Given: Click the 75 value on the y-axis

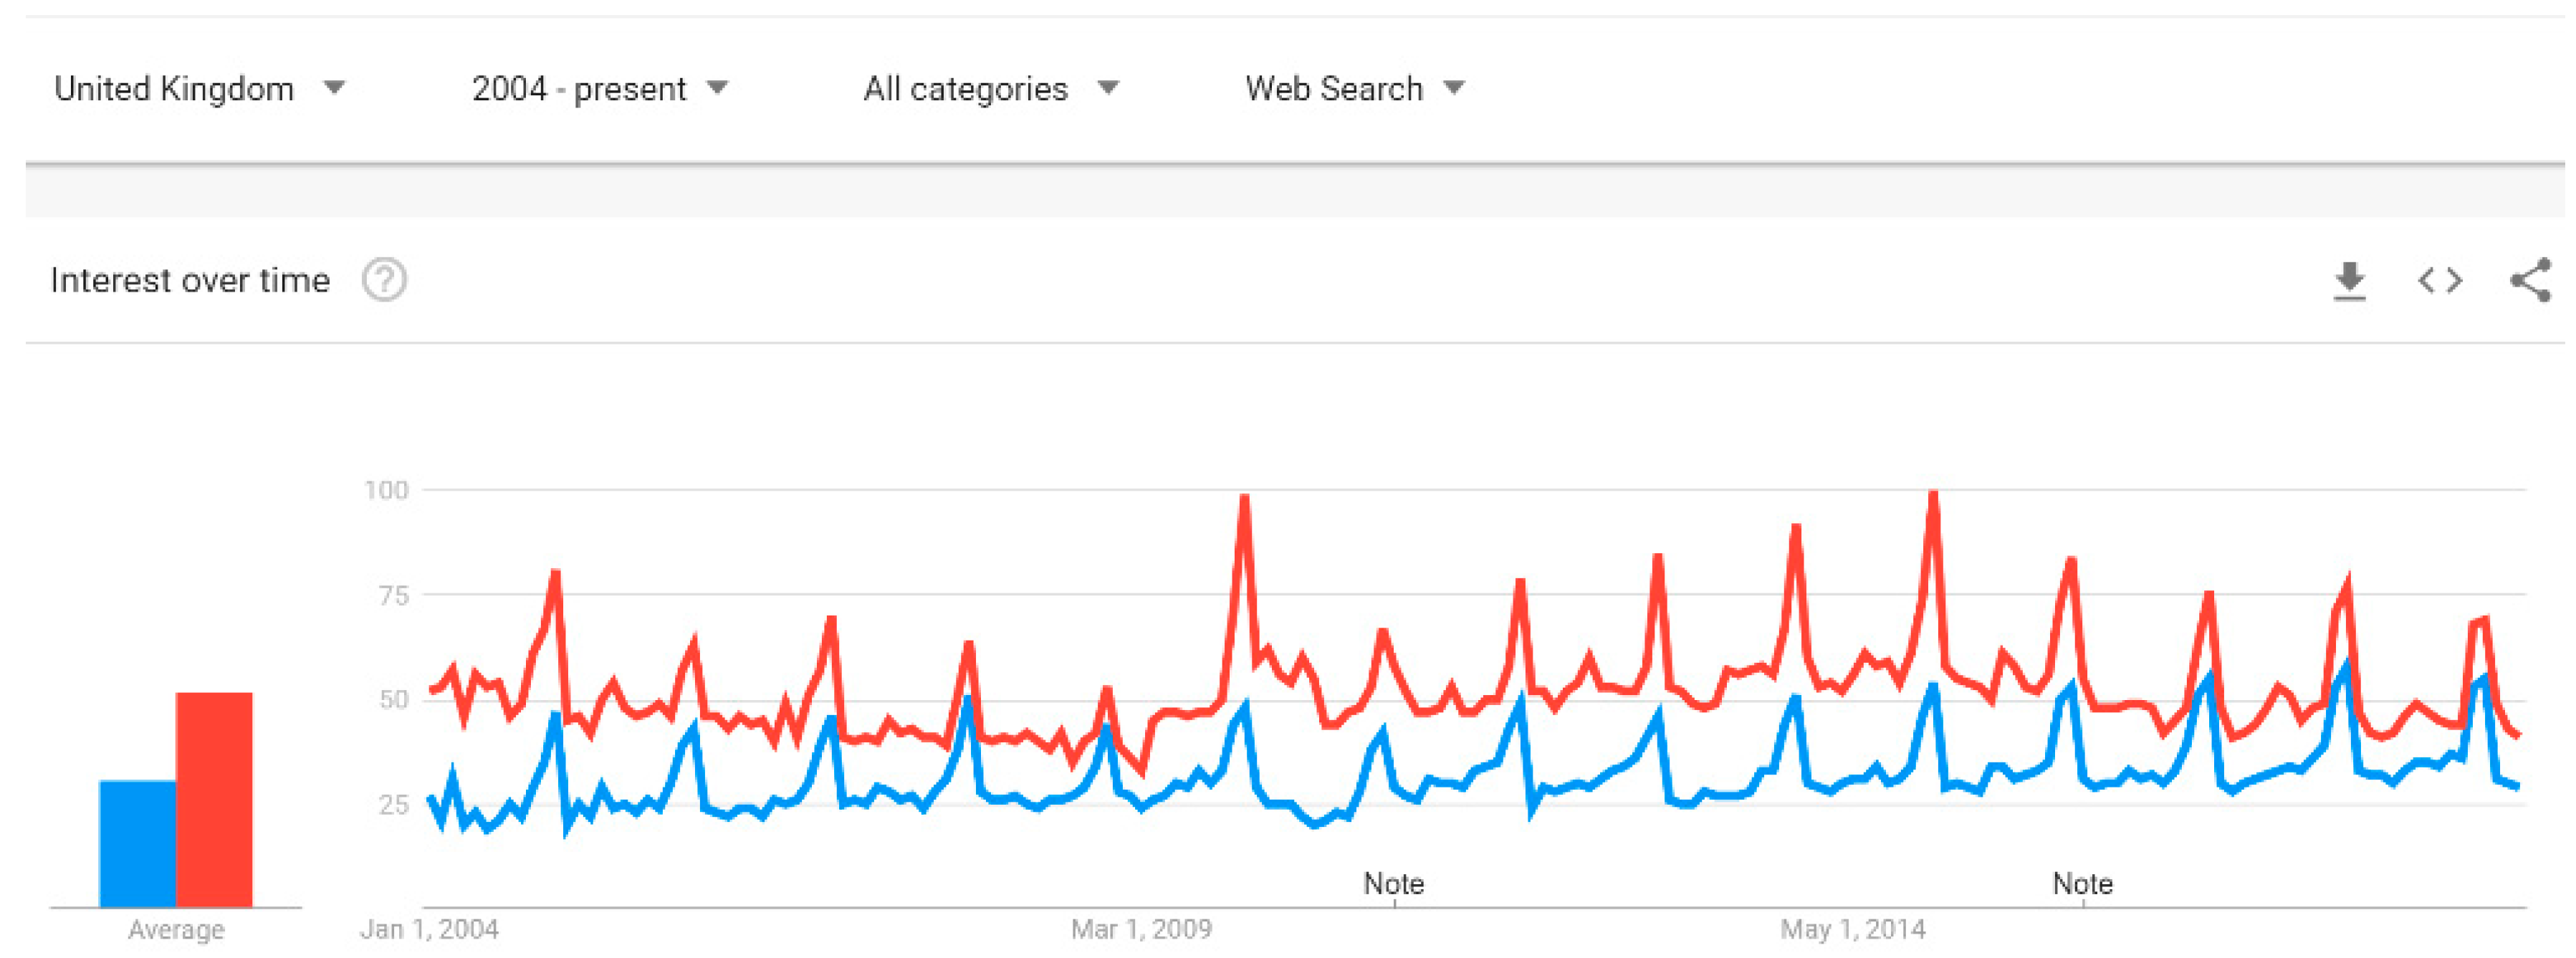Looking at the screenshot, I should (x=393, y=596).
